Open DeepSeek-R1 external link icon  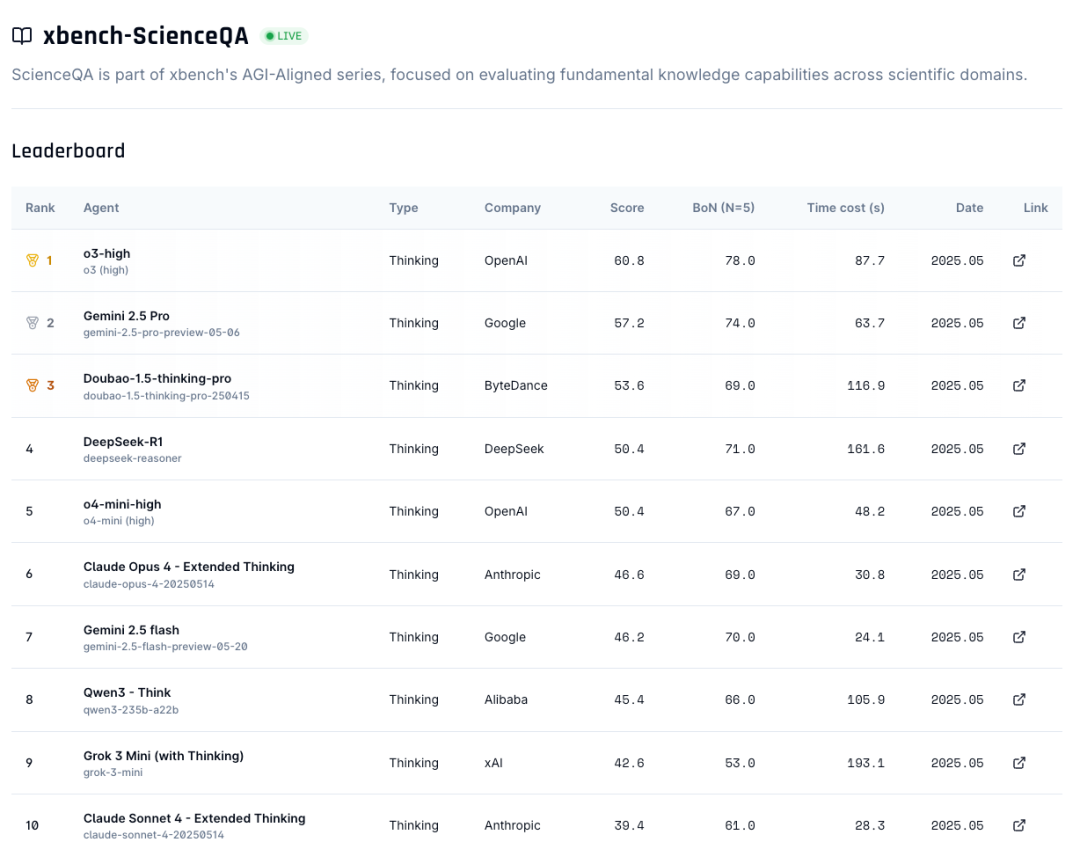(1019, 449)
